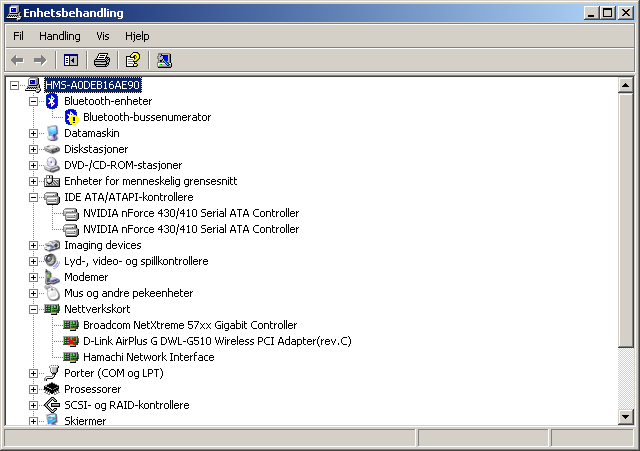The image size is (640, 451).
Task: Click the Imaging devices camera icon
Action: coord(52,245)
